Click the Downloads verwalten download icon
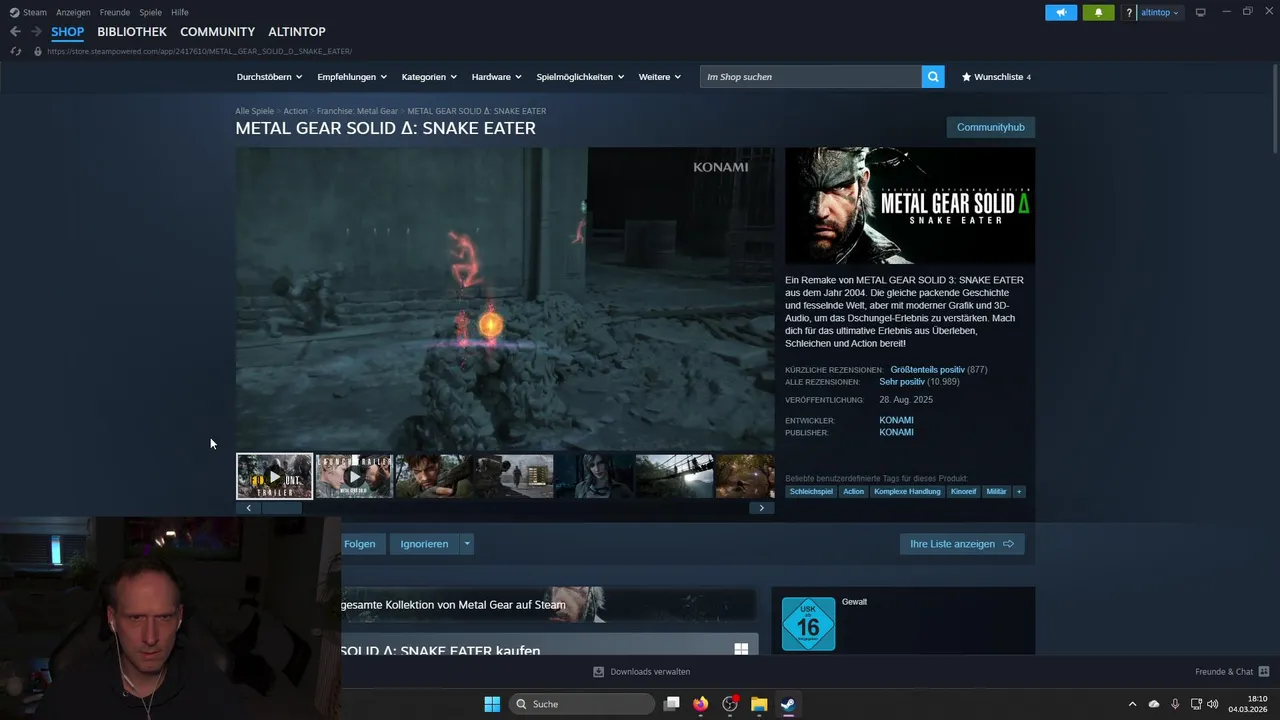The width and height of the screenshot is (1280, 720). pyautogui.click(x=598, y=672)
